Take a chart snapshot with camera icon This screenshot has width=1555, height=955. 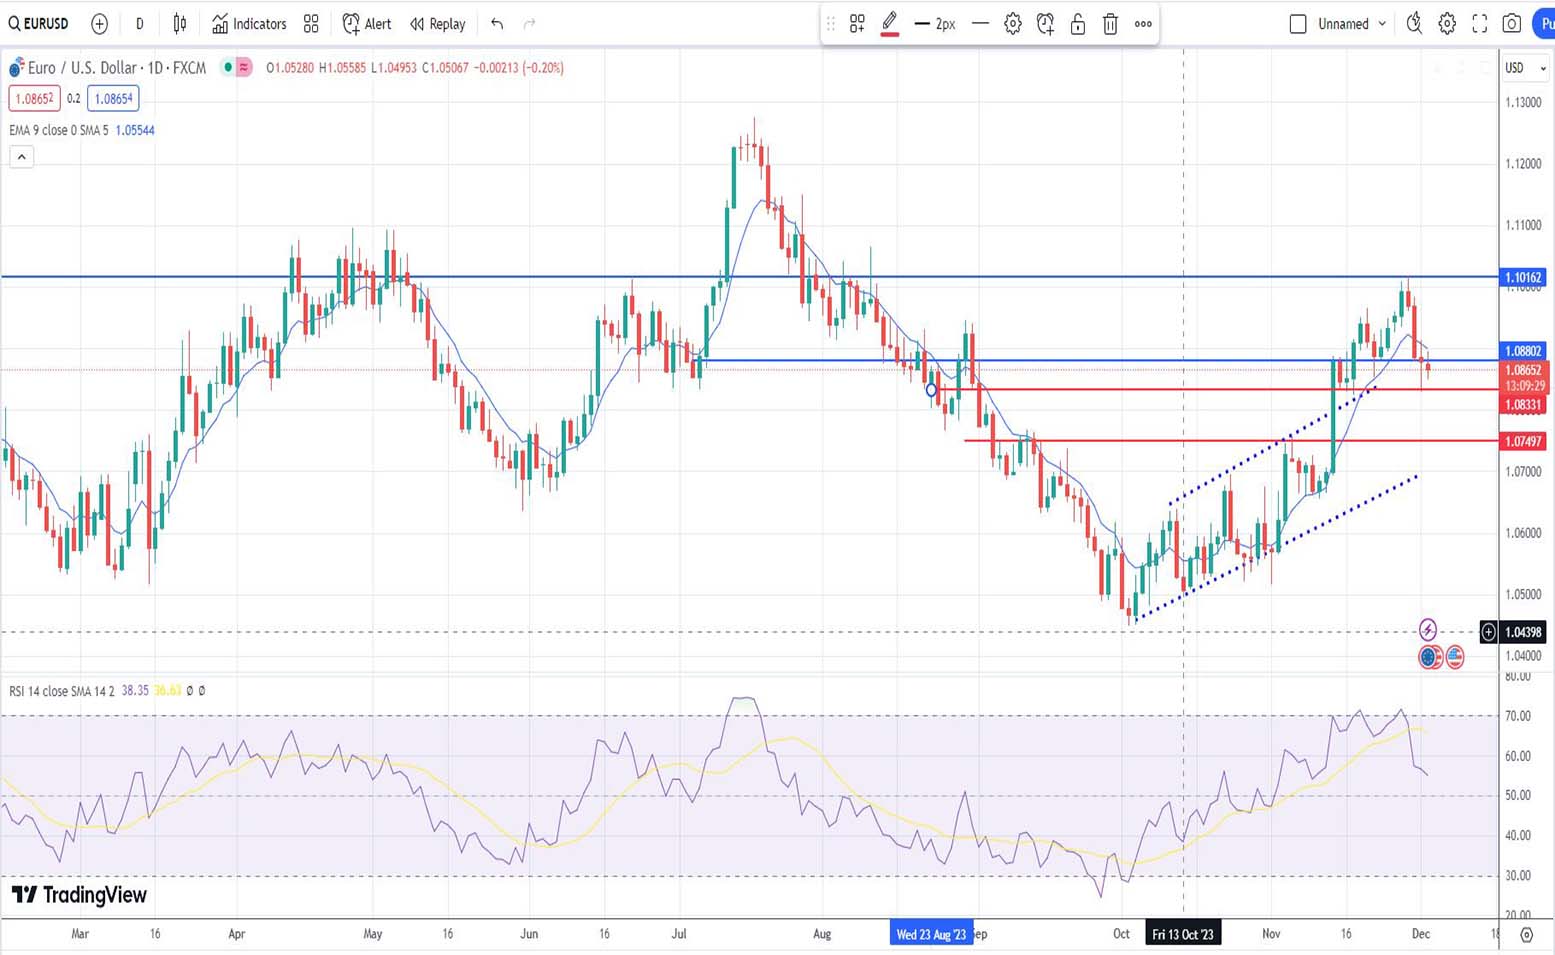pos(1512,24)
